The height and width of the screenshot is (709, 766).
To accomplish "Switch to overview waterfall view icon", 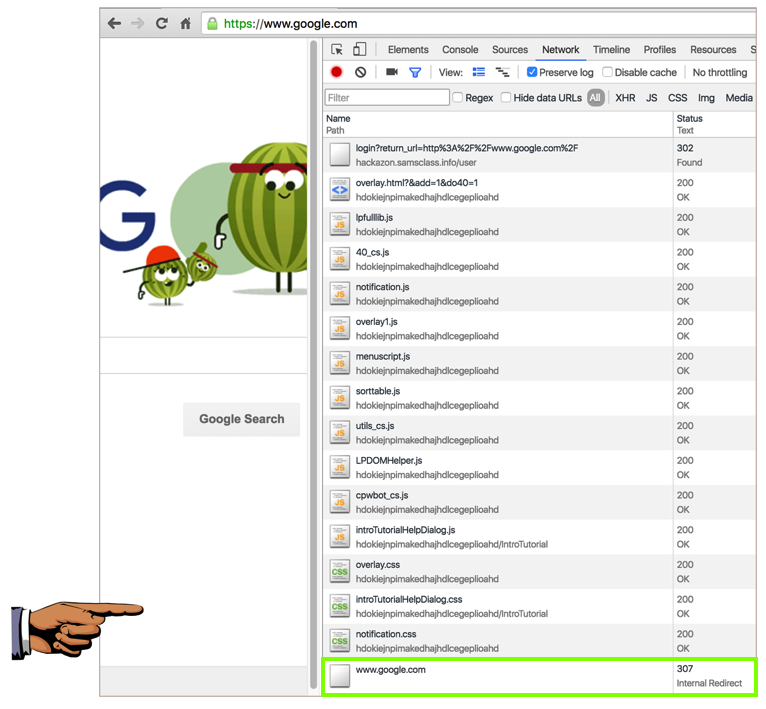I will click(x=503, y=72).
